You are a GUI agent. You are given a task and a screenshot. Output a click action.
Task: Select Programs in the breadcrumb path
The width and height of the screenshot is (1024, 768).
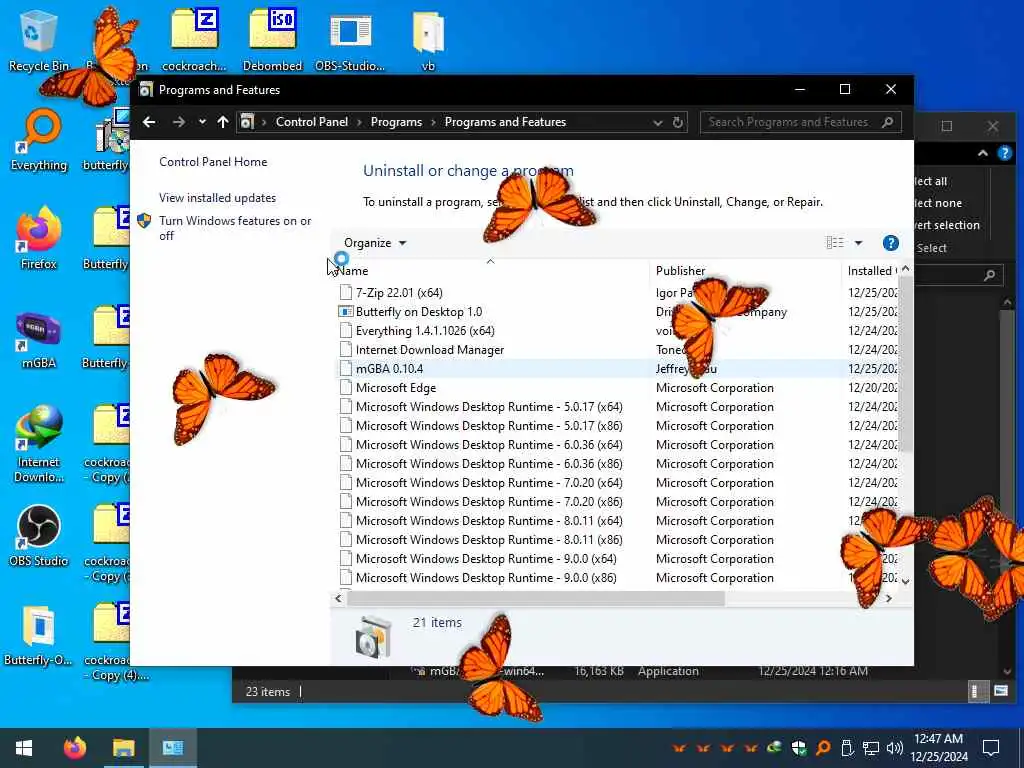[396, 122]
